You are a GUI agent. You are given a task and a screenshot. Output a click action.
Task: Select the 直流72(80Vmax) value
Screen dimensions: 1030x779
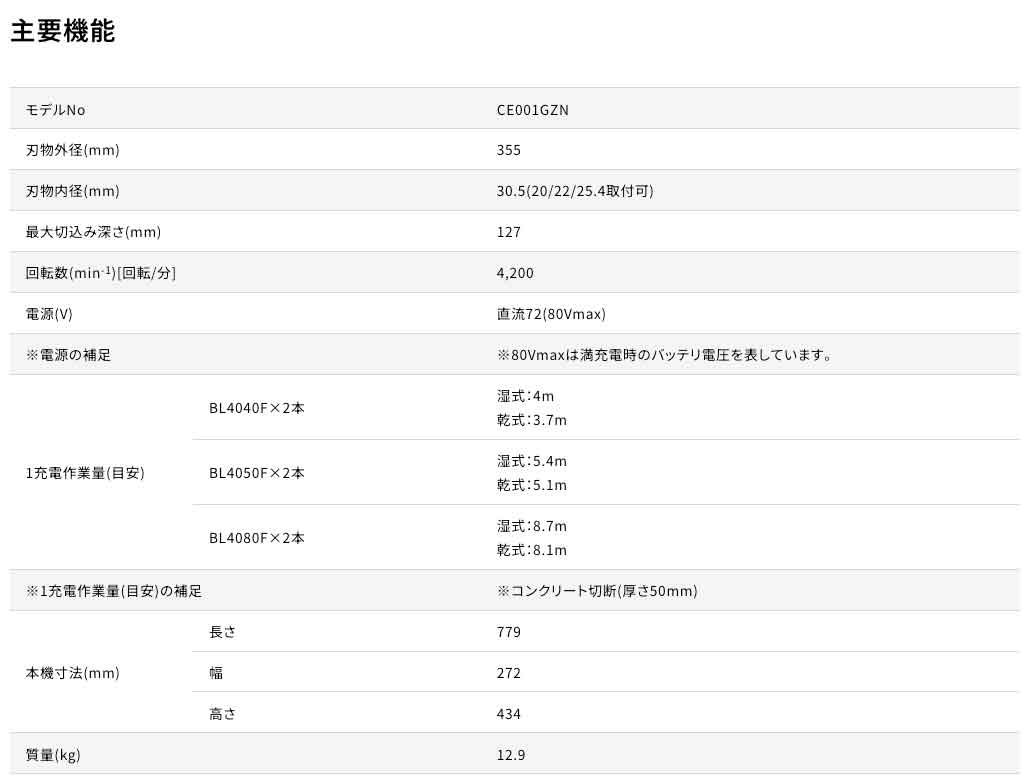point(551,314)
